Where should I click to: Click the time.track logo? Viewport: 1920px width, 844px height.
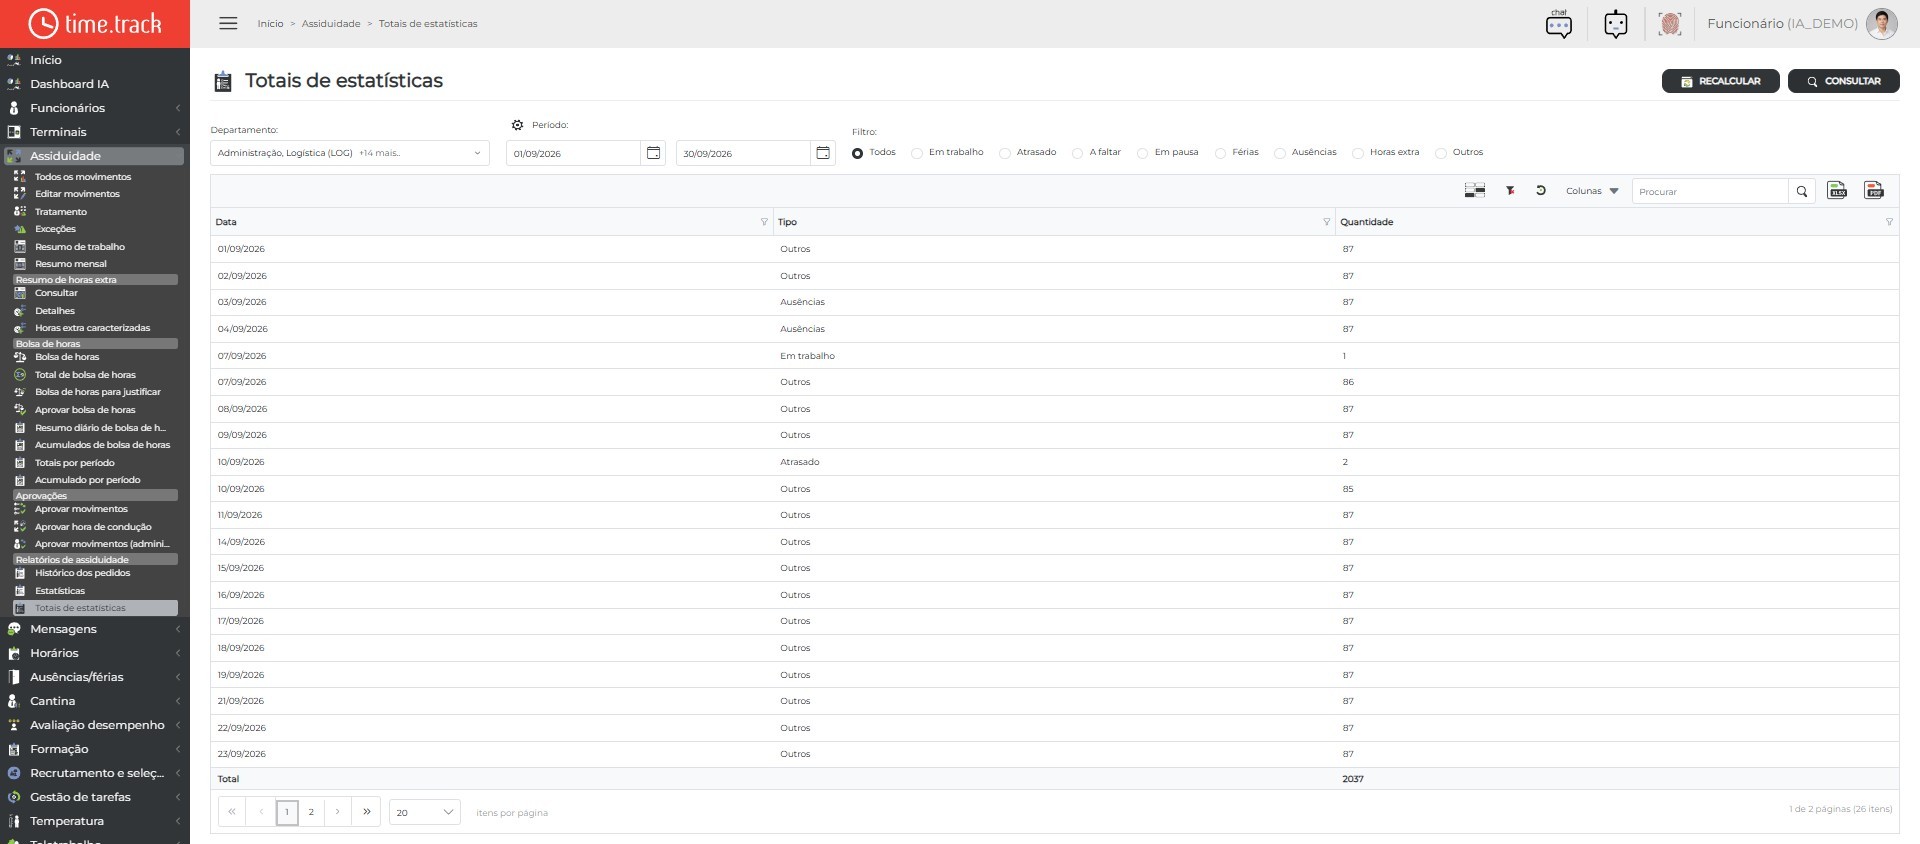click(95, 24)
